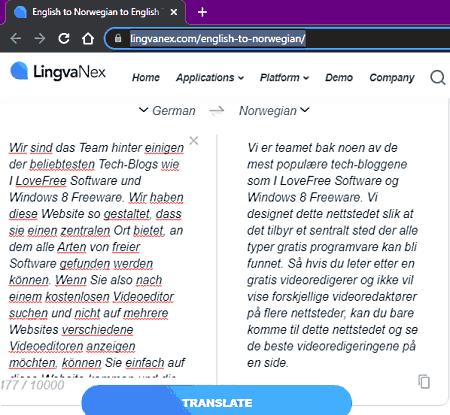Click the LingvaNex logo
The width and height of the screenshot is (450, 415).
(x=58, y=71)
